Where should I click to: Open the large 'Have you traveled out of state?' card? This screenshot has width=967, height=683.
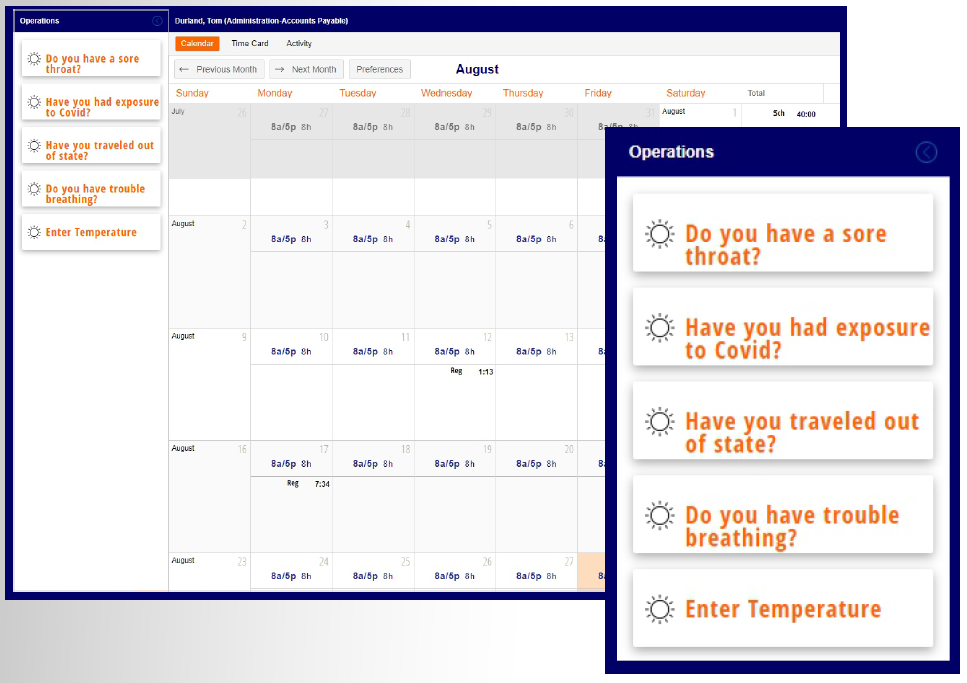click(x=783, y=420)
